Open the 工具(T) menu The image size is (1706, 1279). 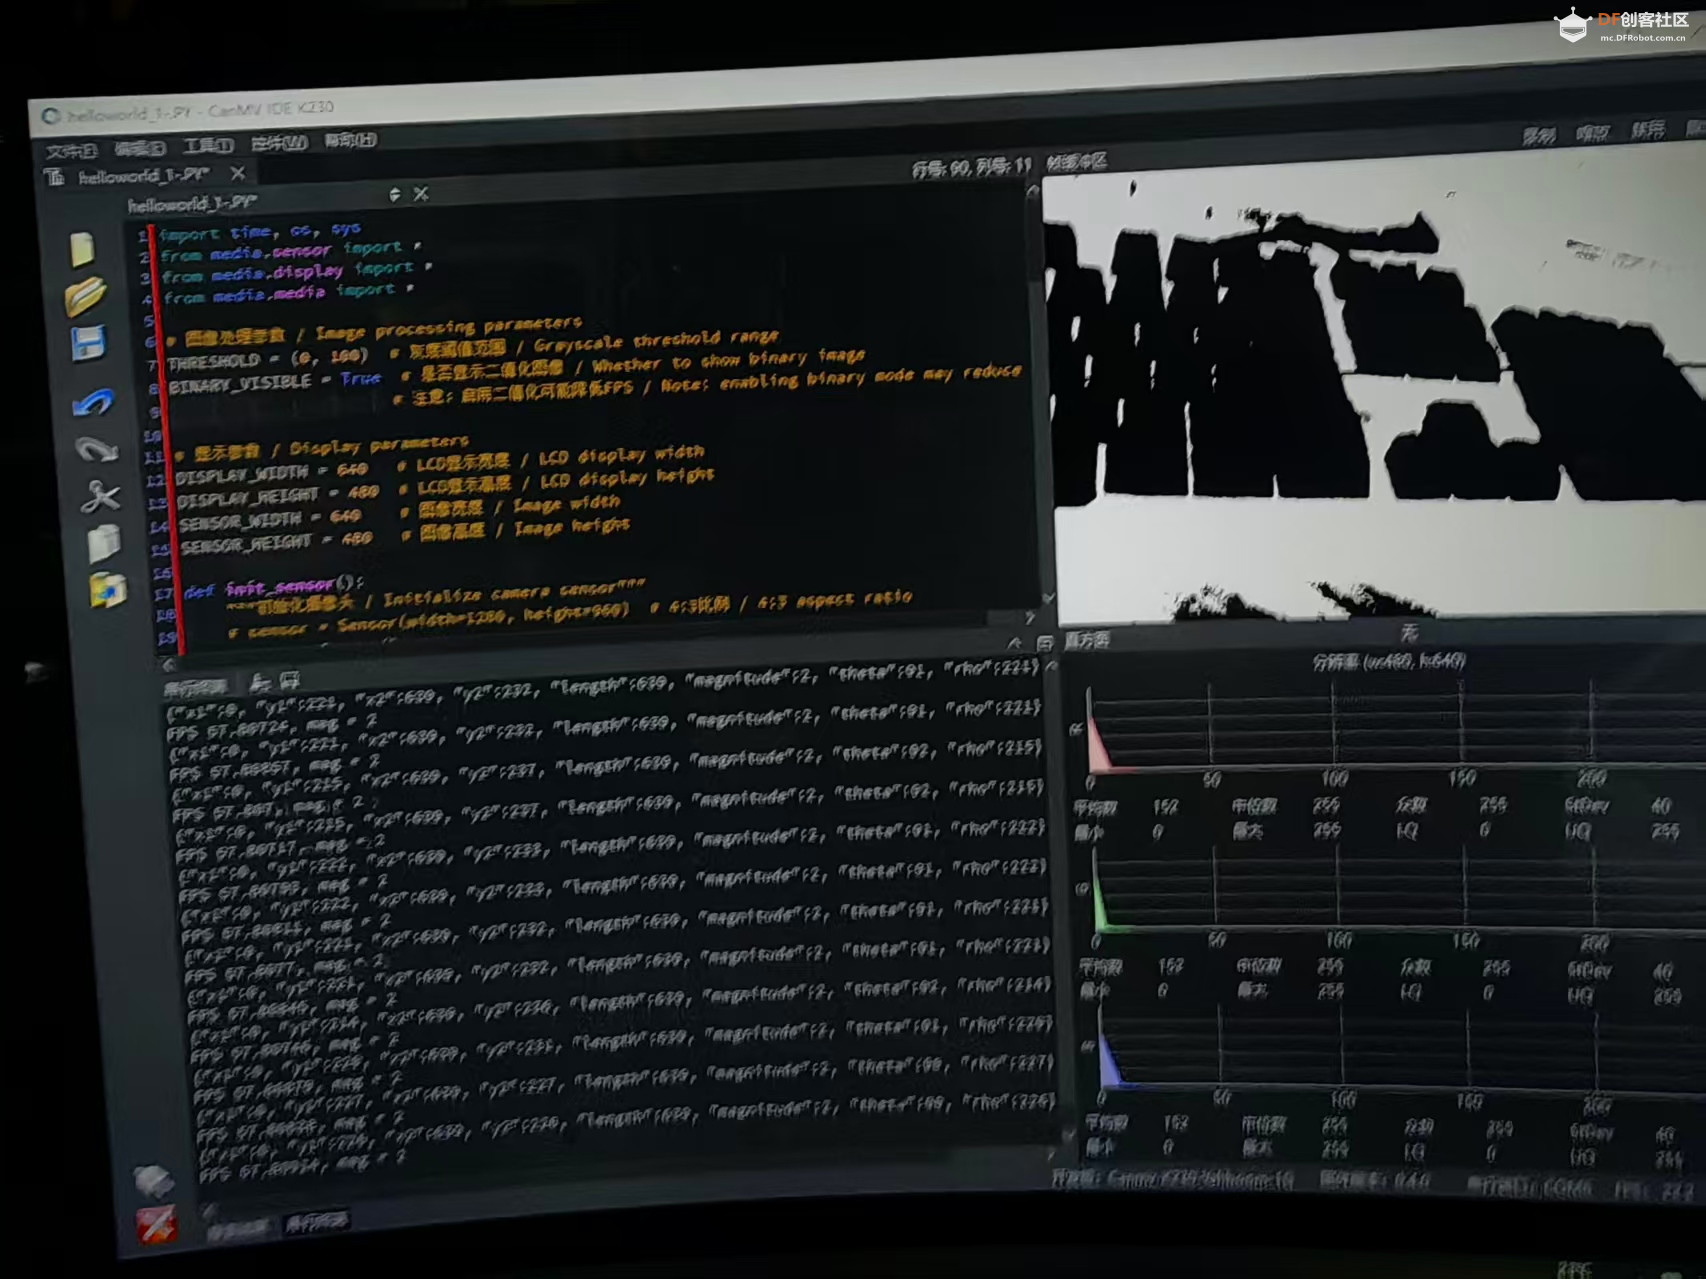tap(208, 146)
